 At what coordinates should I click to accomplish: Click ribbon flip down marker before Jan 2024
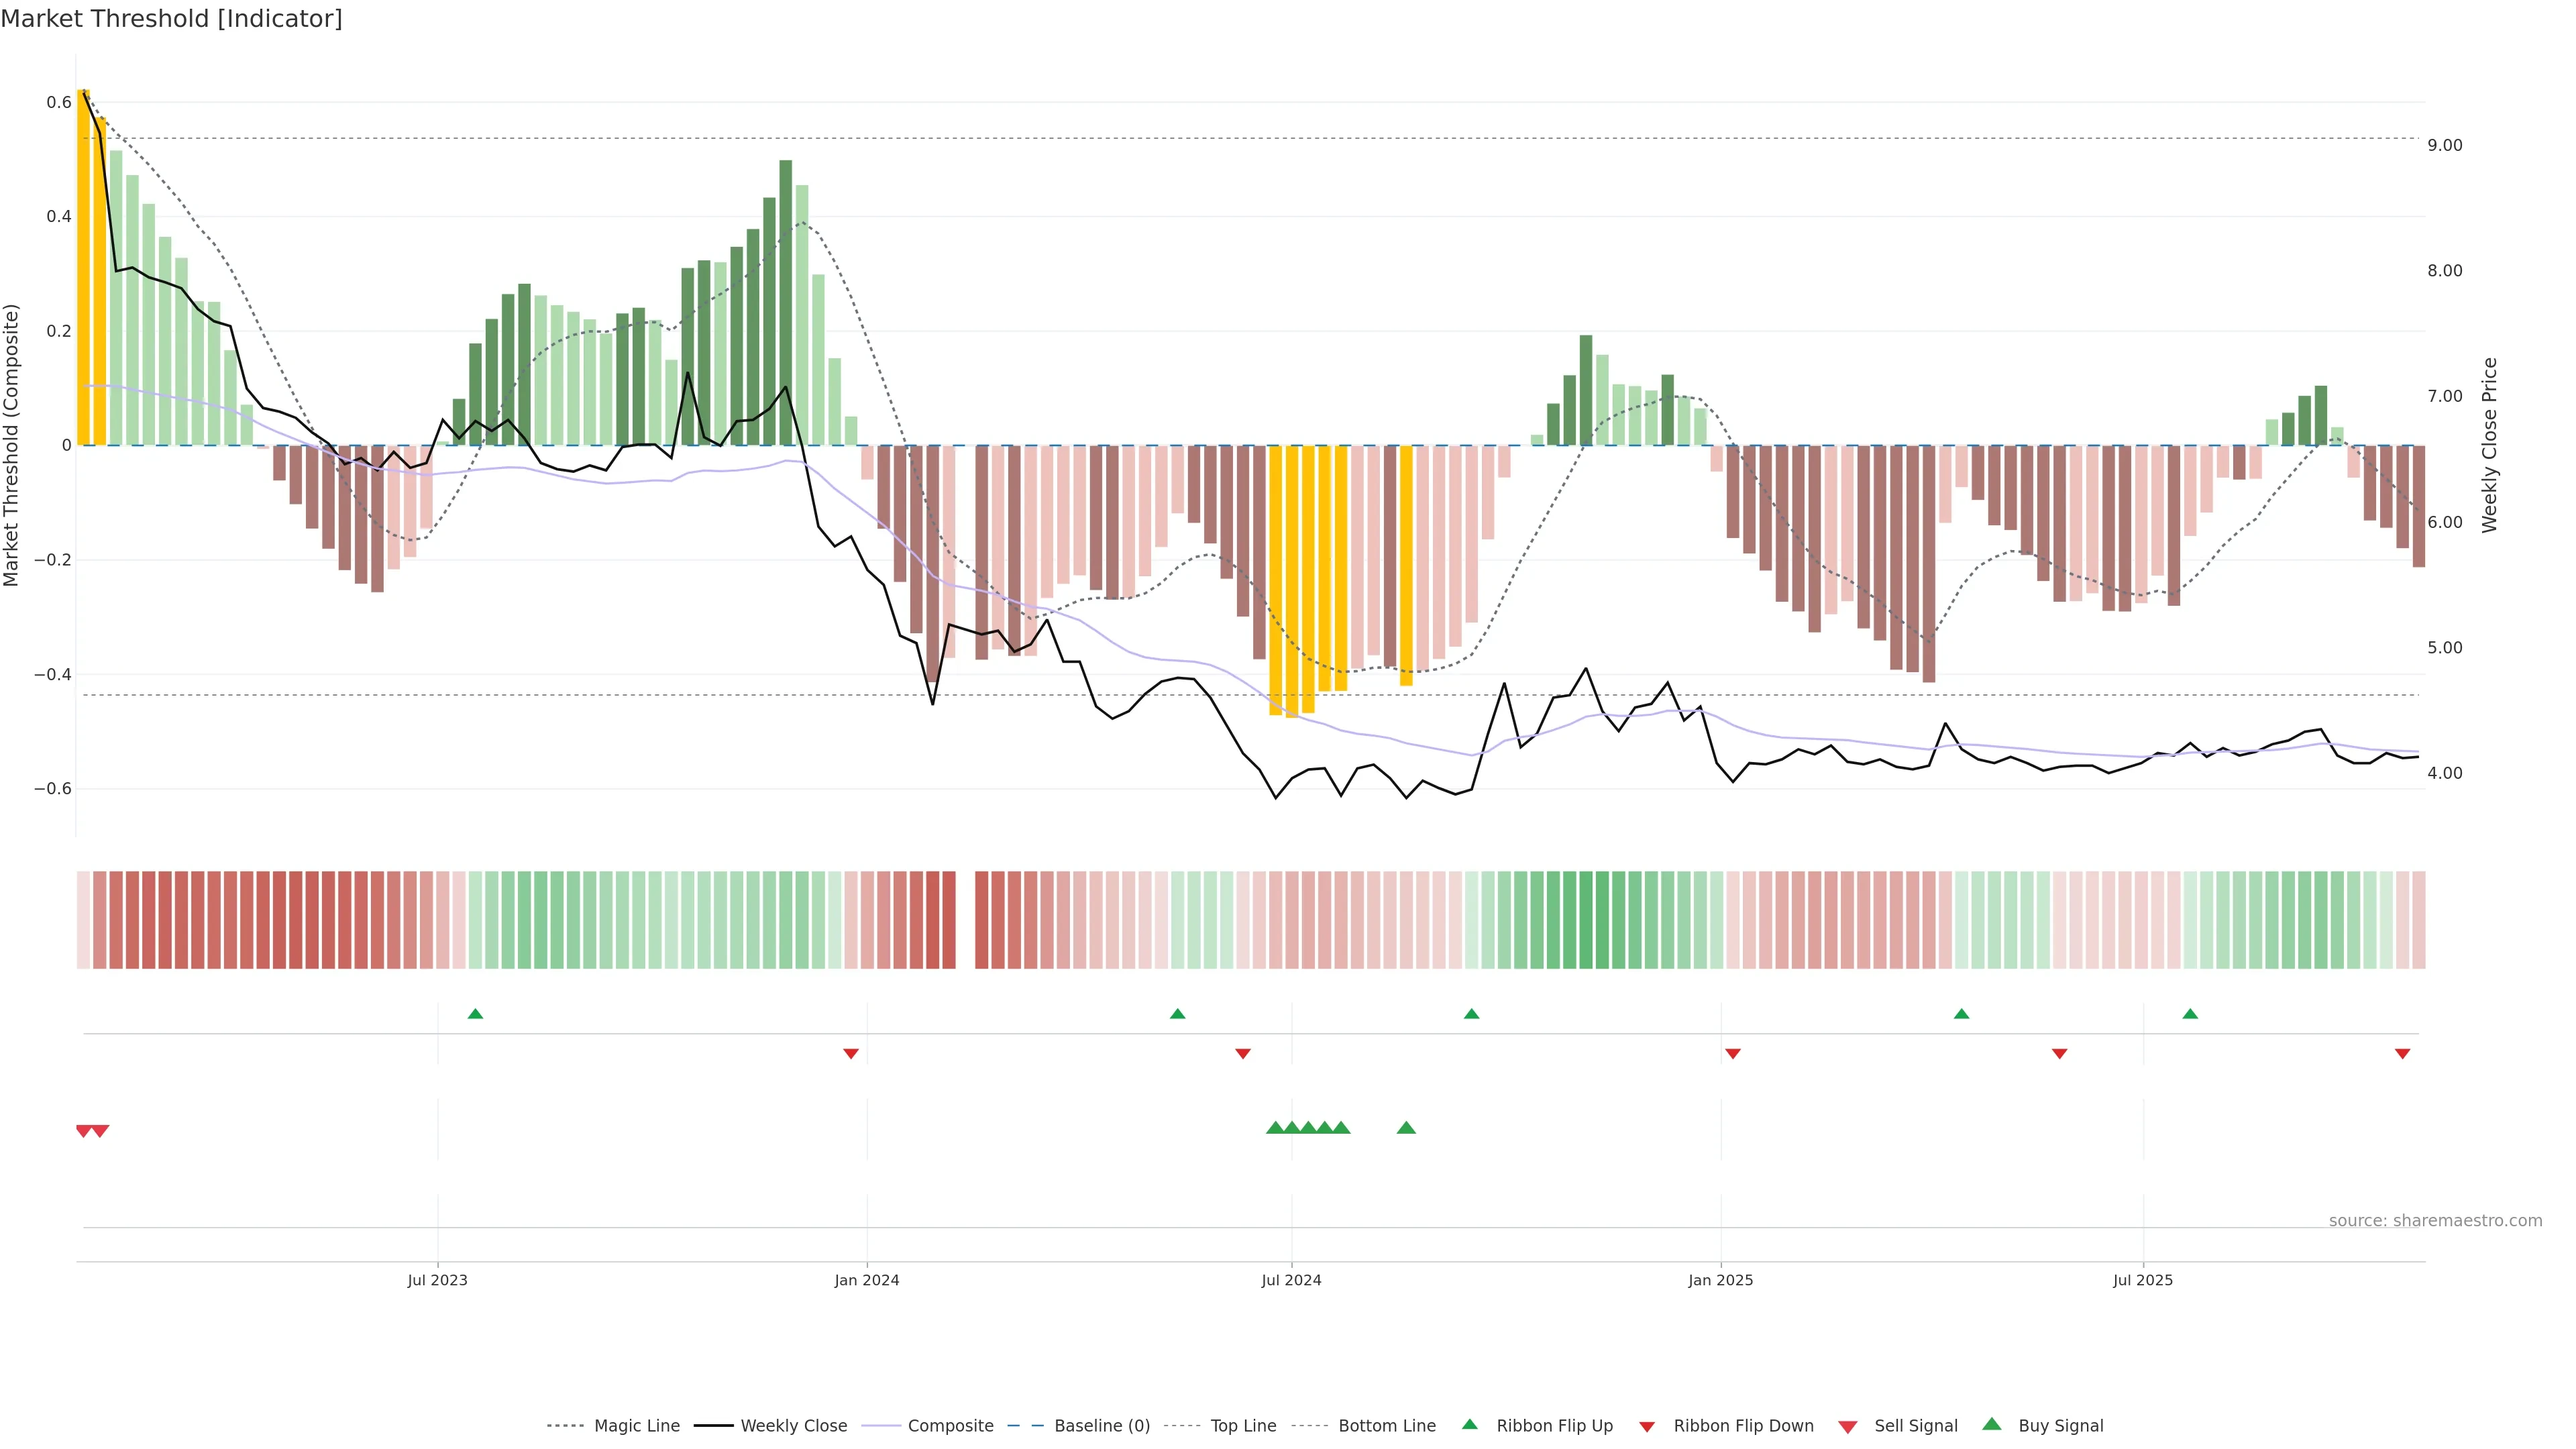point(851,1053)
